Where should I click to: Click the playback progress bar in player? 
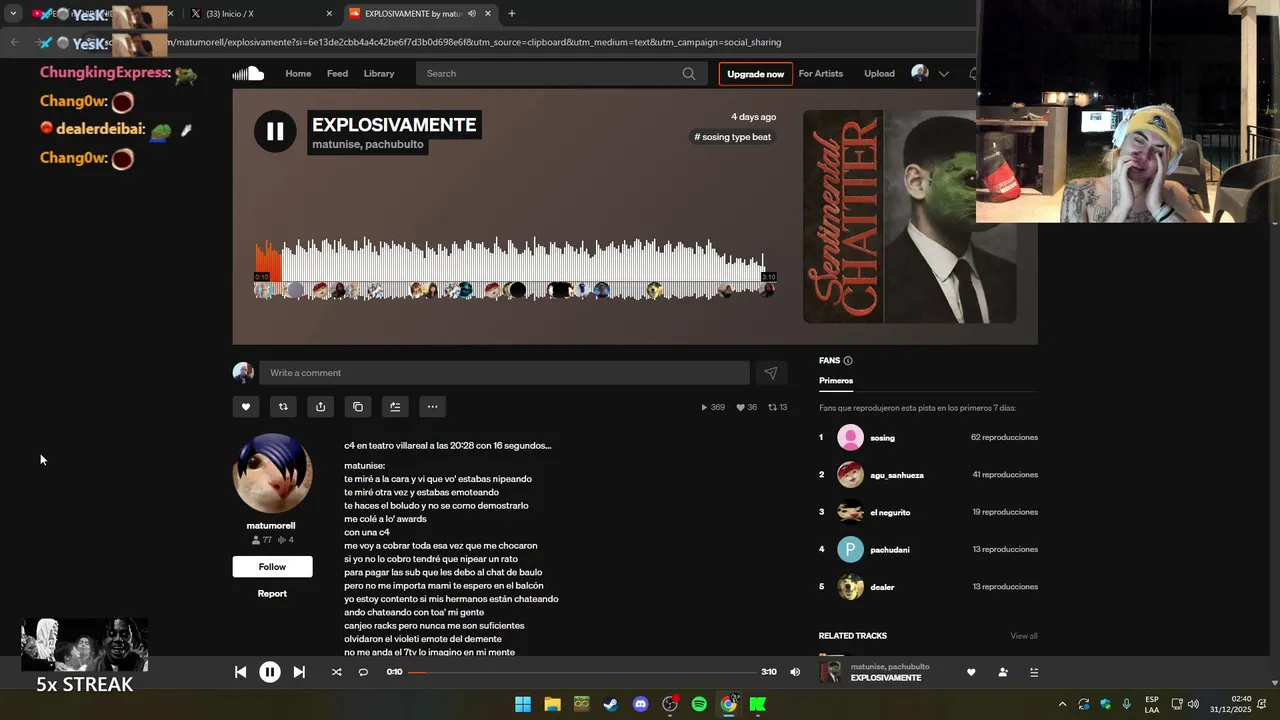click(x=581, y=672)
